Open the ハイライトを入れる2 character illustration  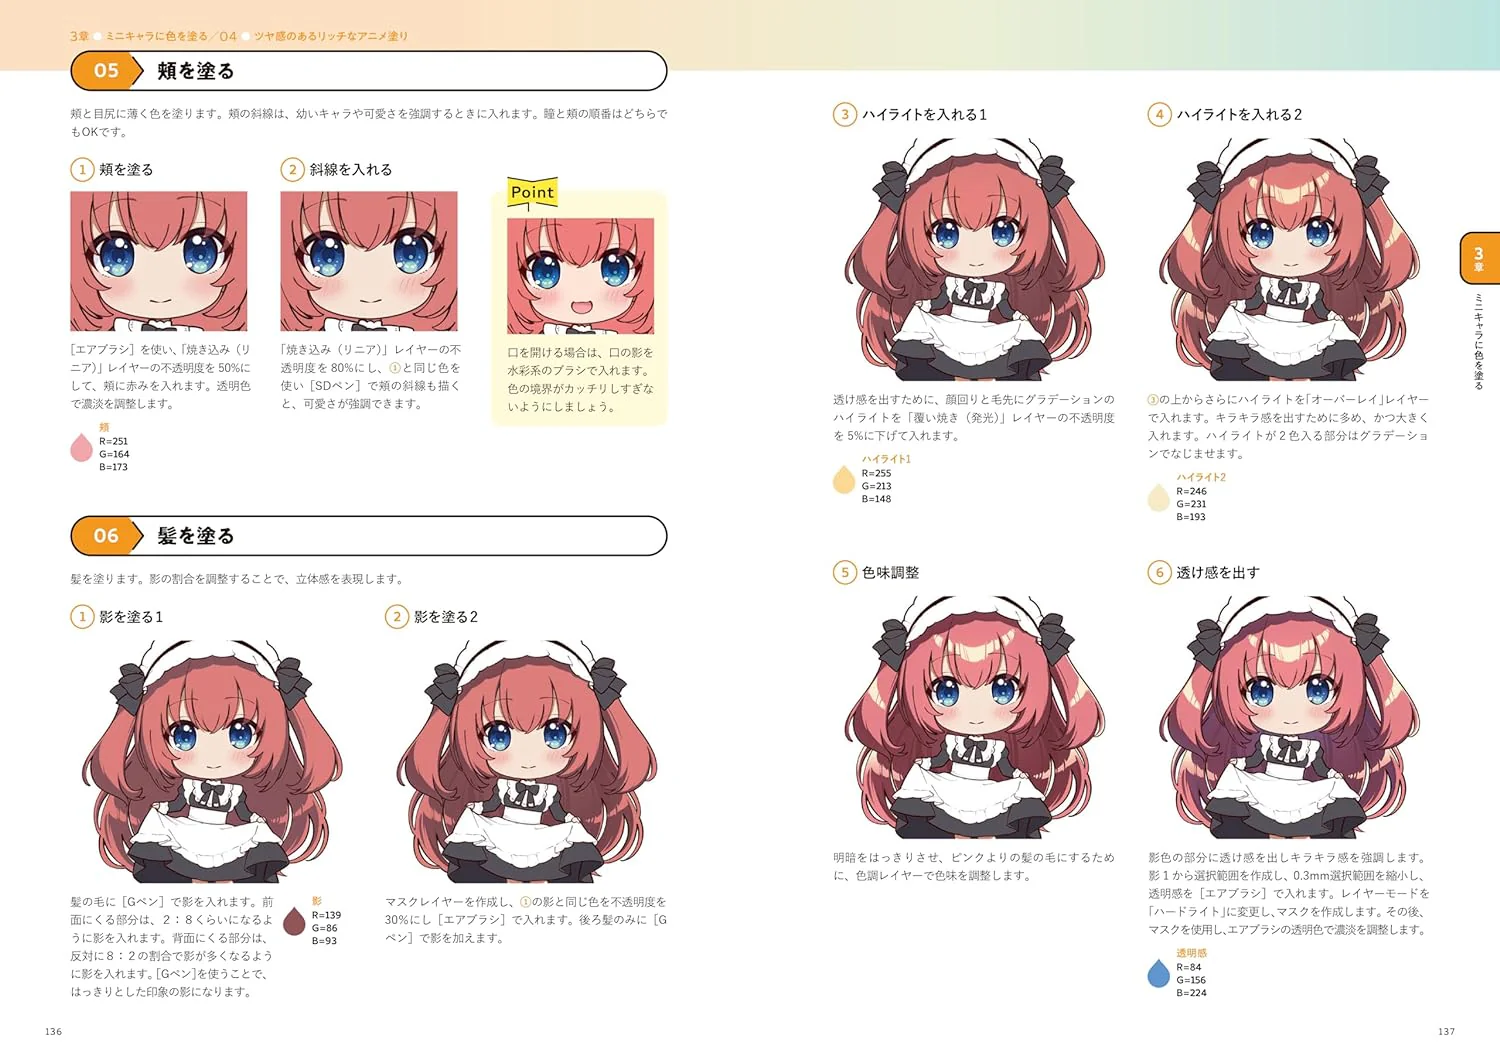1290,258
